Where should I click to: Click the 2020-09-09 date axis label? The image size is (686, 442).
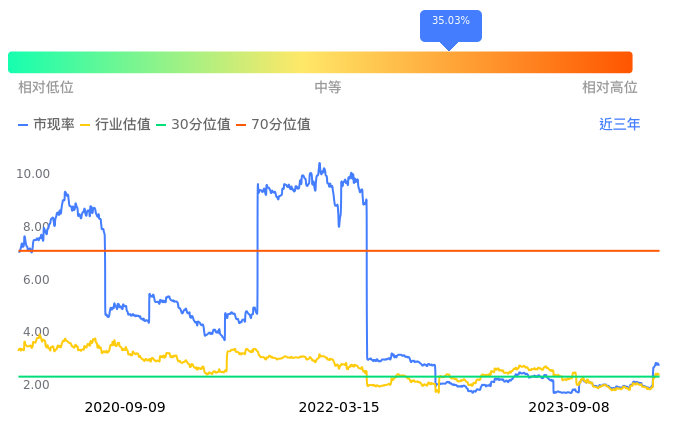pos(125,408)
